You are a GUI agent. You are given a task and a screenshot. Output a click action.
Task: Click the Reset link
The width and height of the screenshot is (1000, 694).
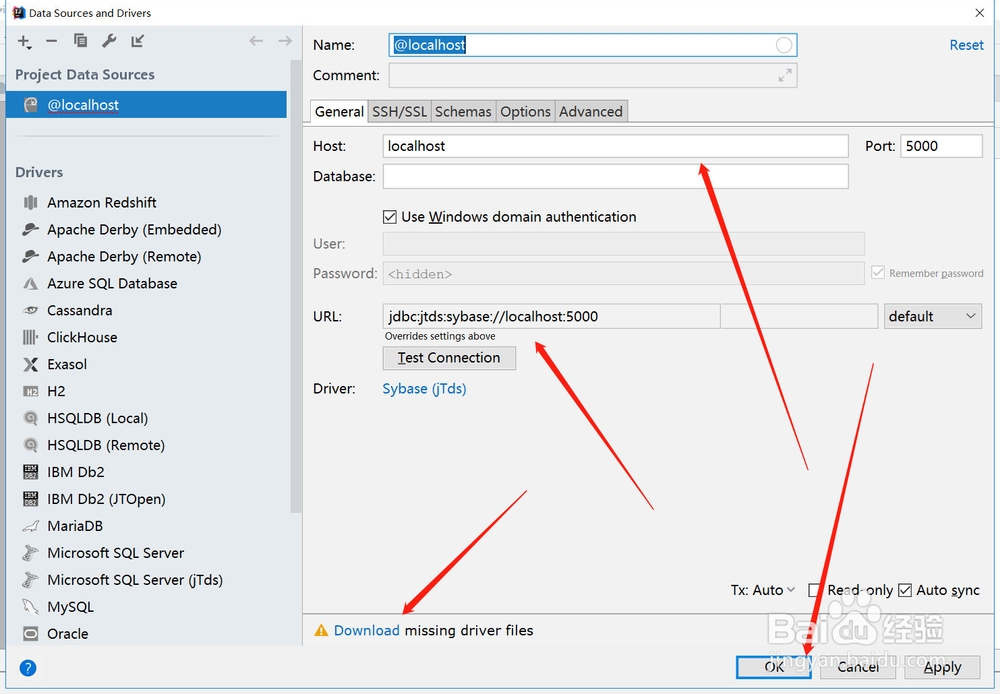(x=966, y=45)
